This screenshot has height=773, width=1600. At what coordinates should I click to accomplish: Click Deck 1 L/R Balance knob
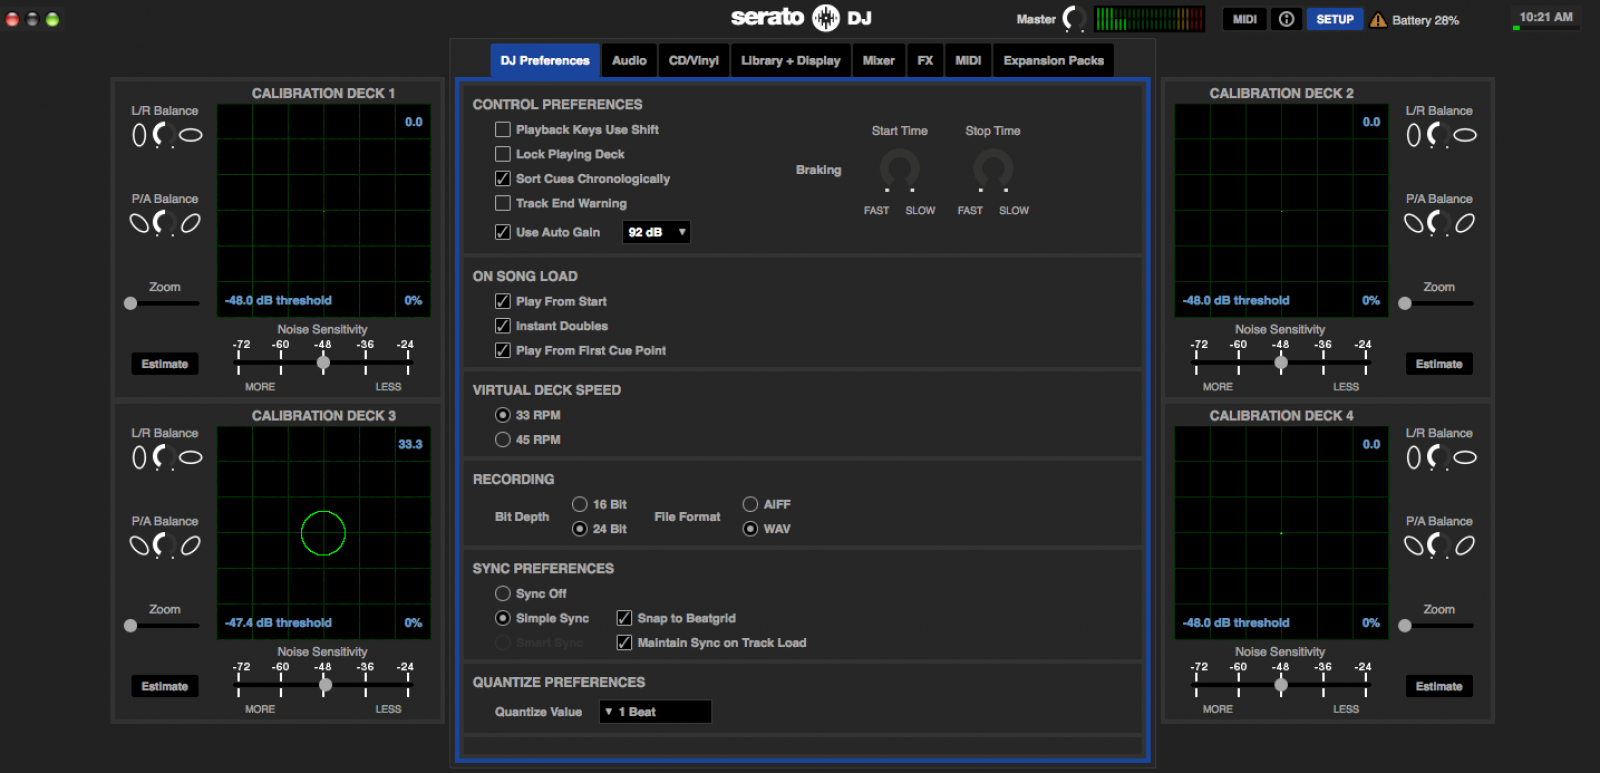click(161, 135)
